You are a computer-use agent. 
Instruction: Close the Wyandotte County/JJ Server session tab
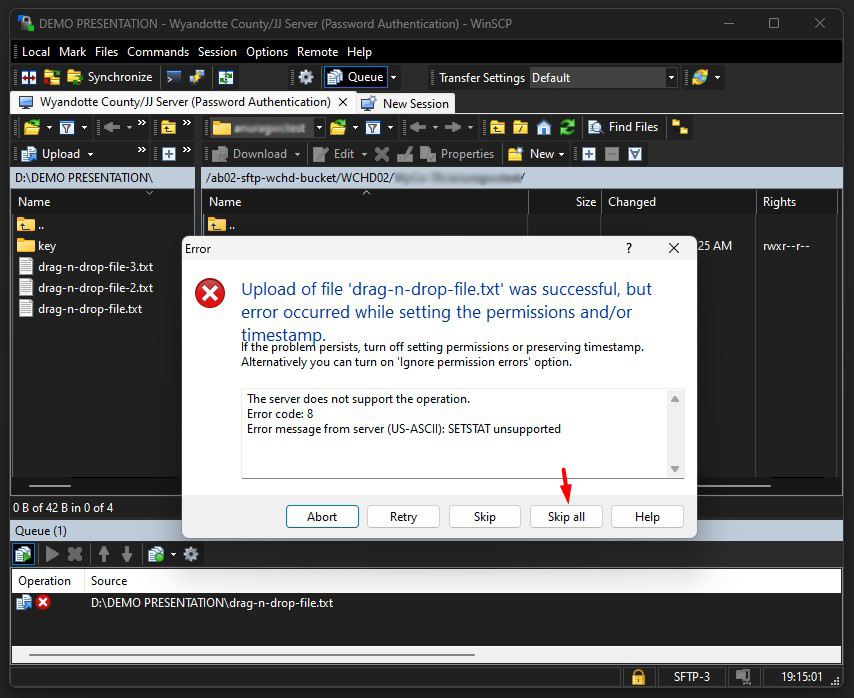pyautogui.click(x=343, y=102)
